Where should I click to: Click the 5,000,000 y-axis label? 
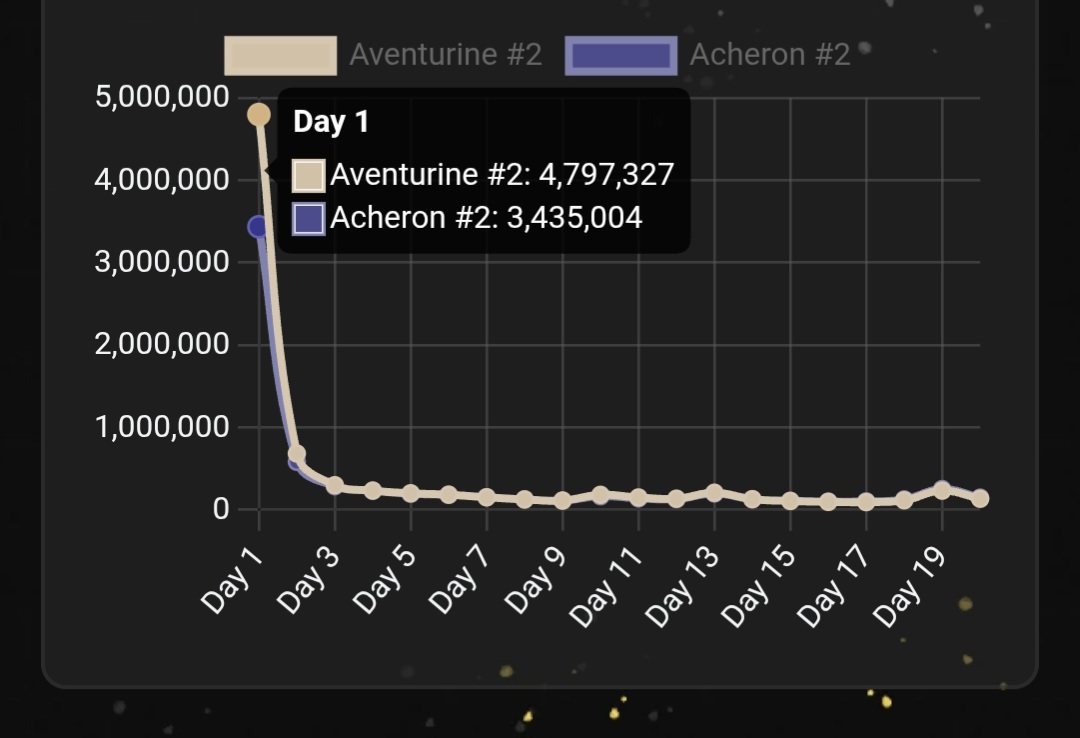coord(163,97)
